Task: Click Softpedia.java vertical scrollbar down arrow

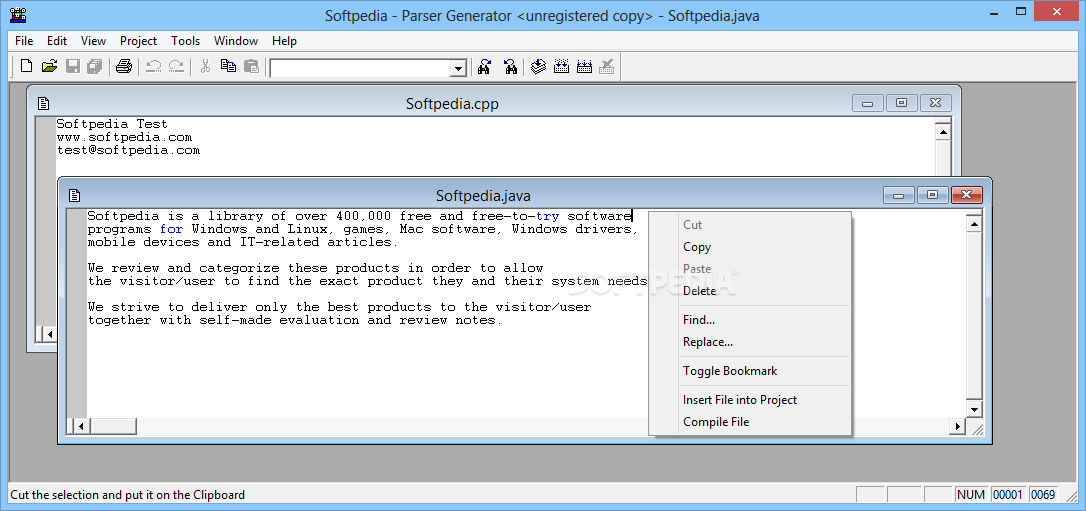Action: pos(974,409)
